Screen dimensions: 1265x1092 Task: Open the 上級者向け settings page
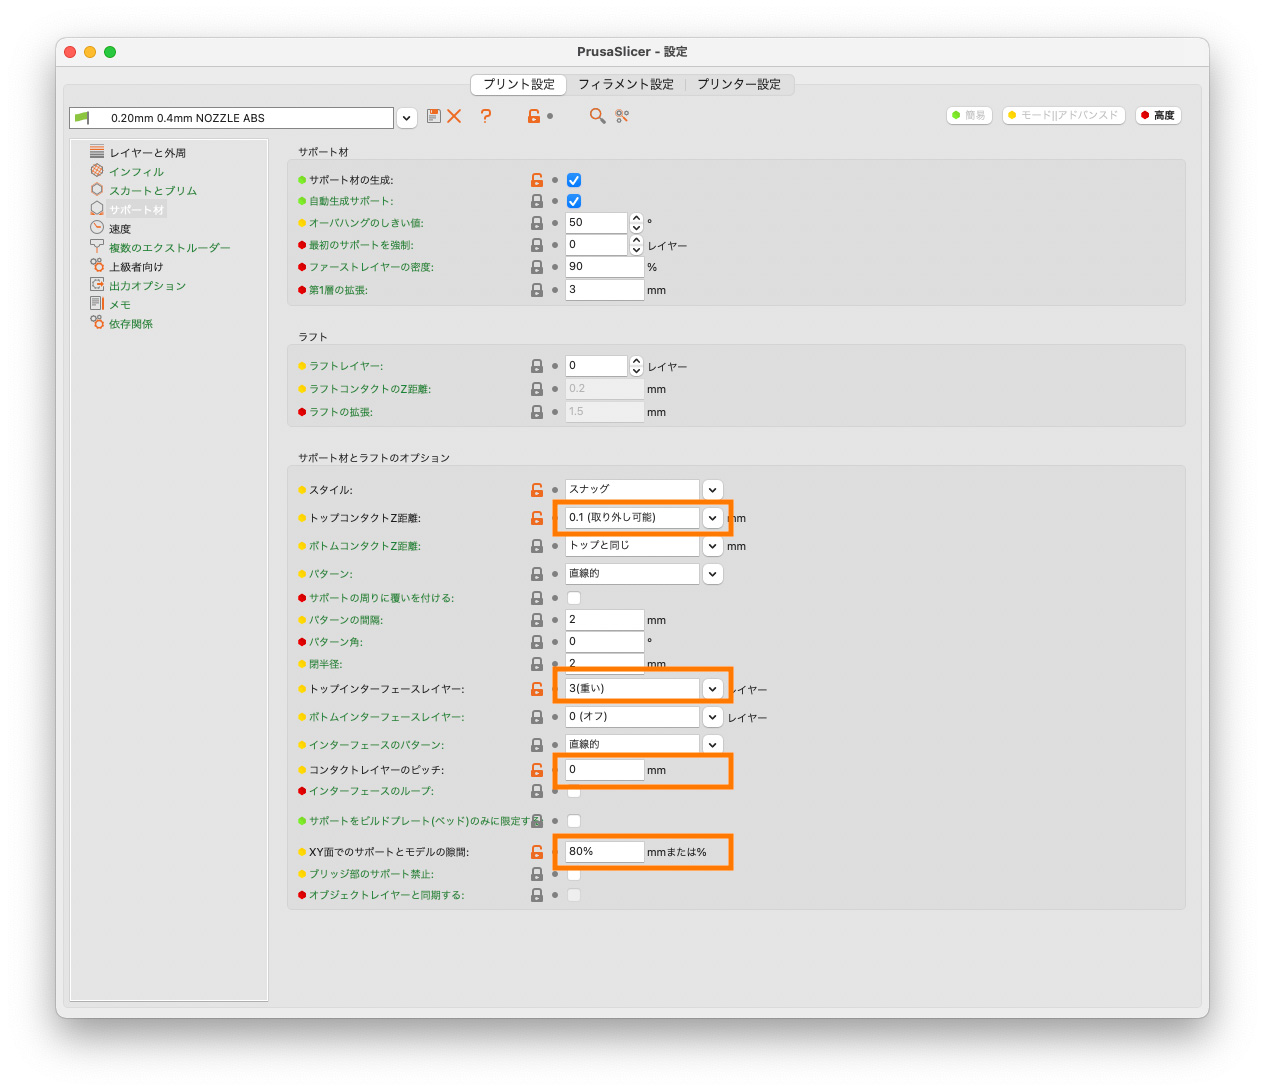136,267
